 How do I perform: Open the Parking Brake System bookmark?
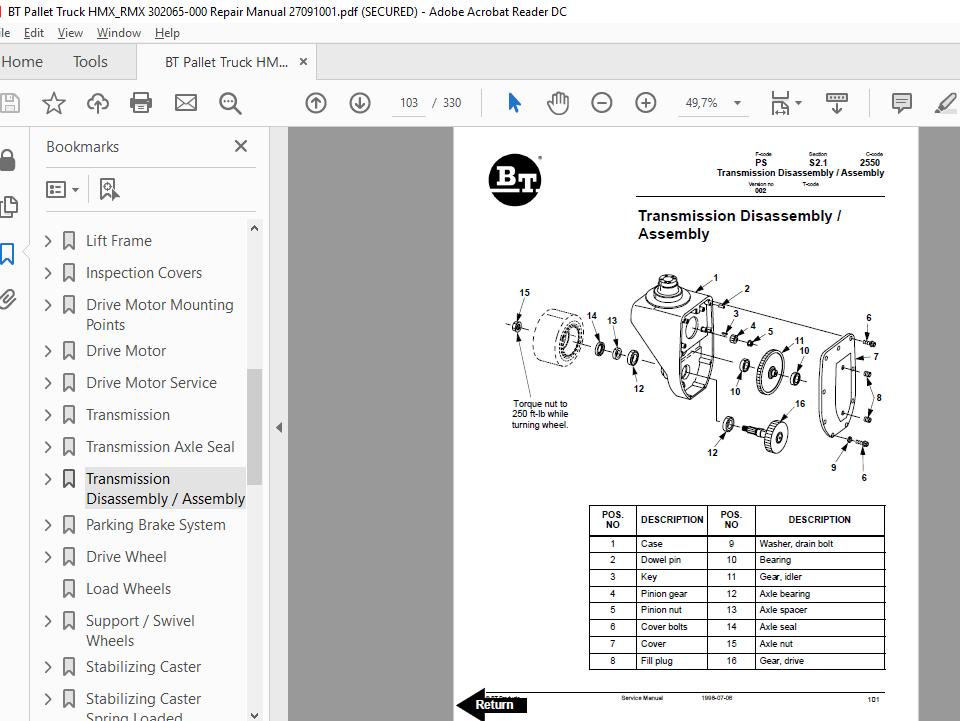point(156,525)
